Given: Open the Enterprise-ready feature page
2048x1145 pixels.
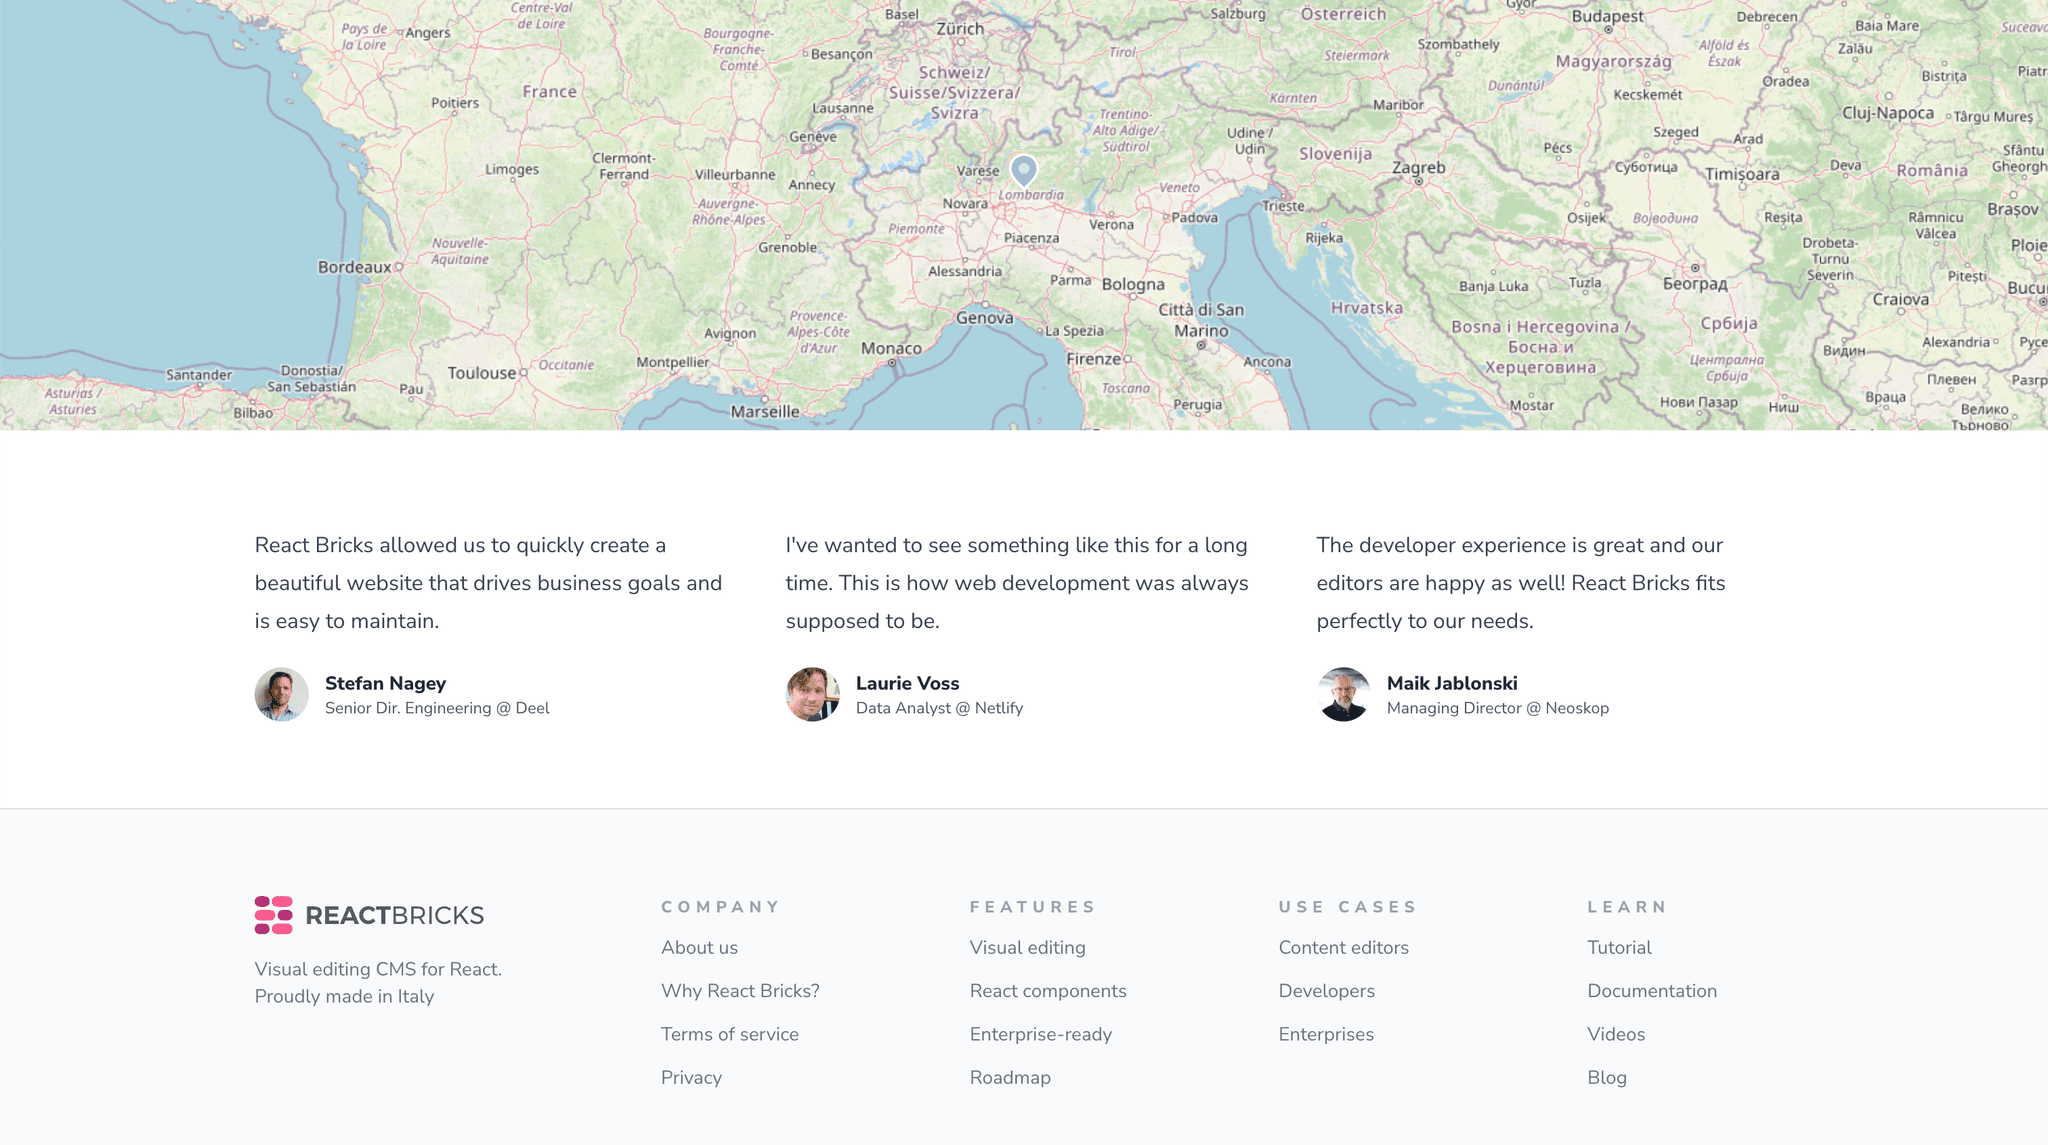Looking at the screenshot, I should tap(1041, 1034).
